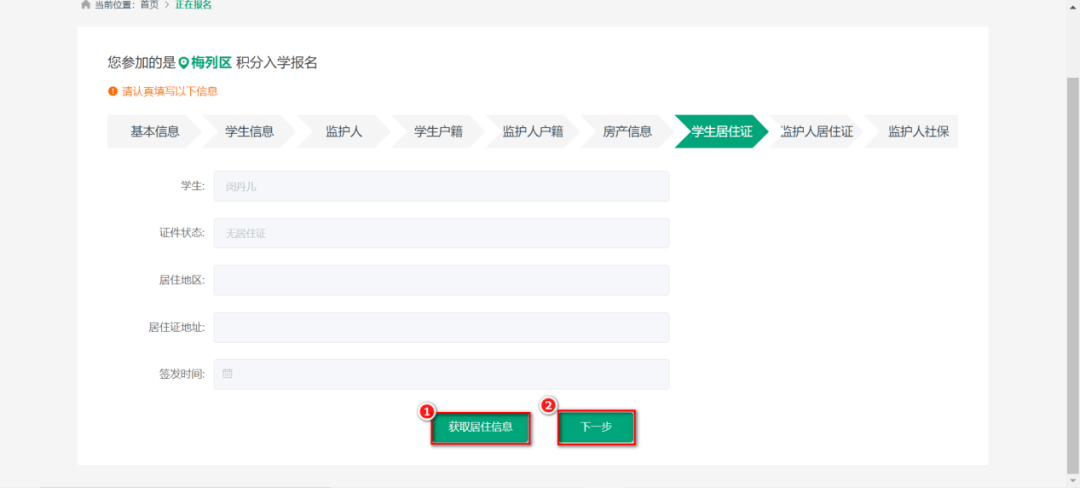Open the 监护人户籍 step

point(532,131)
